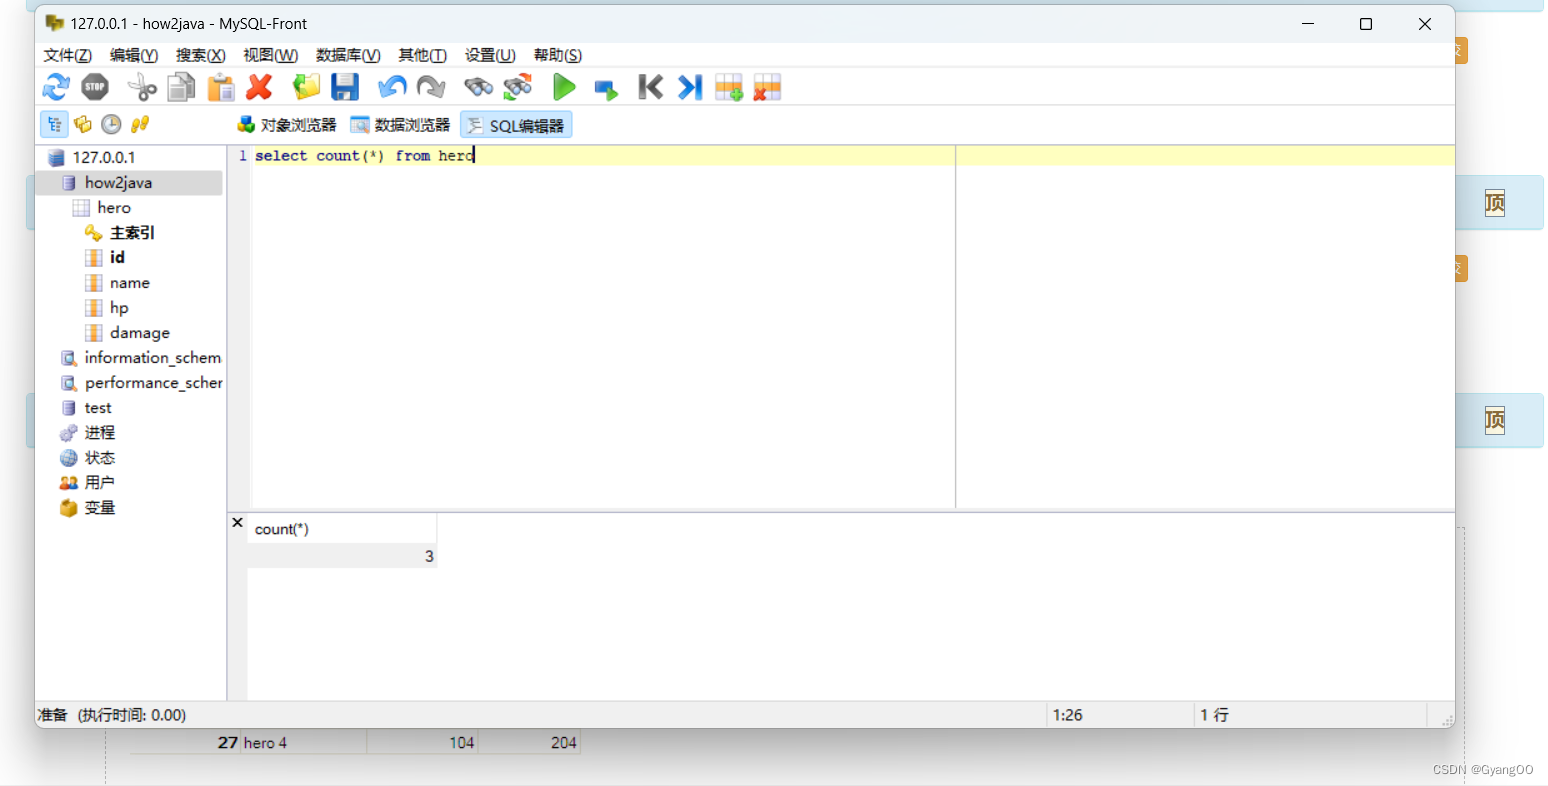Open the 数据库 menu

click(x=347, y=55)
